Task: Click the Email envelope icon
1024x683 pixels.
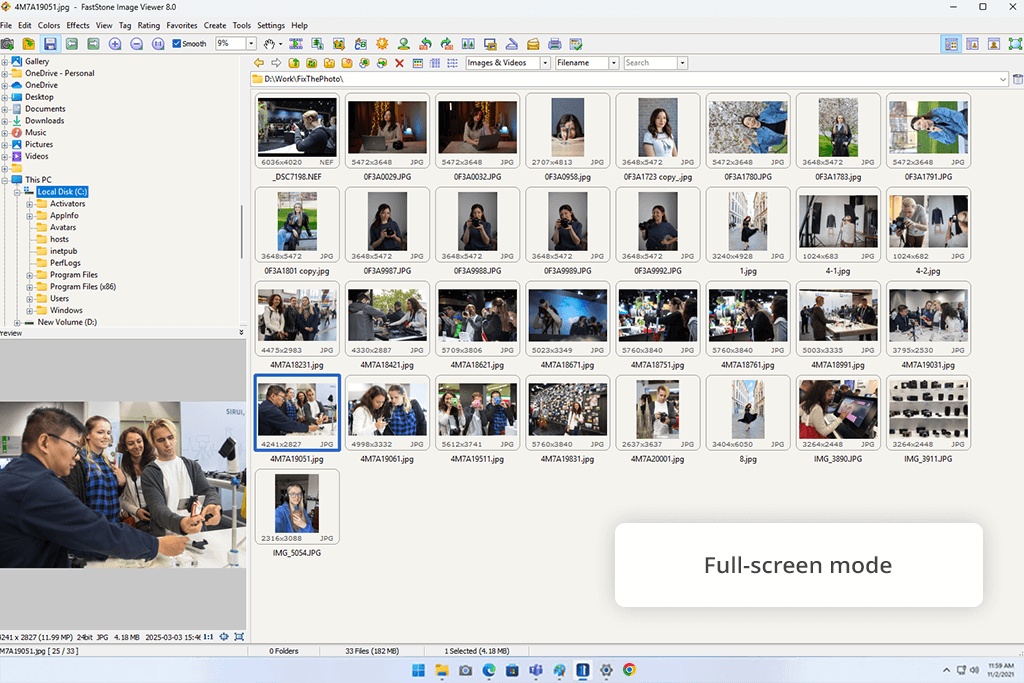Action: (533, 44)
